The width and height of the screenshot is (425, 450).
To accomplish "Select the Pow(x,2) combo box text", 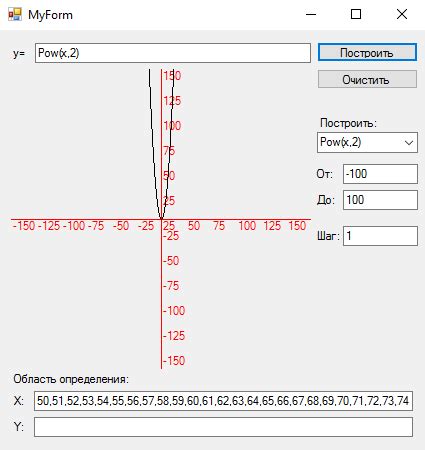I will 341,142.
